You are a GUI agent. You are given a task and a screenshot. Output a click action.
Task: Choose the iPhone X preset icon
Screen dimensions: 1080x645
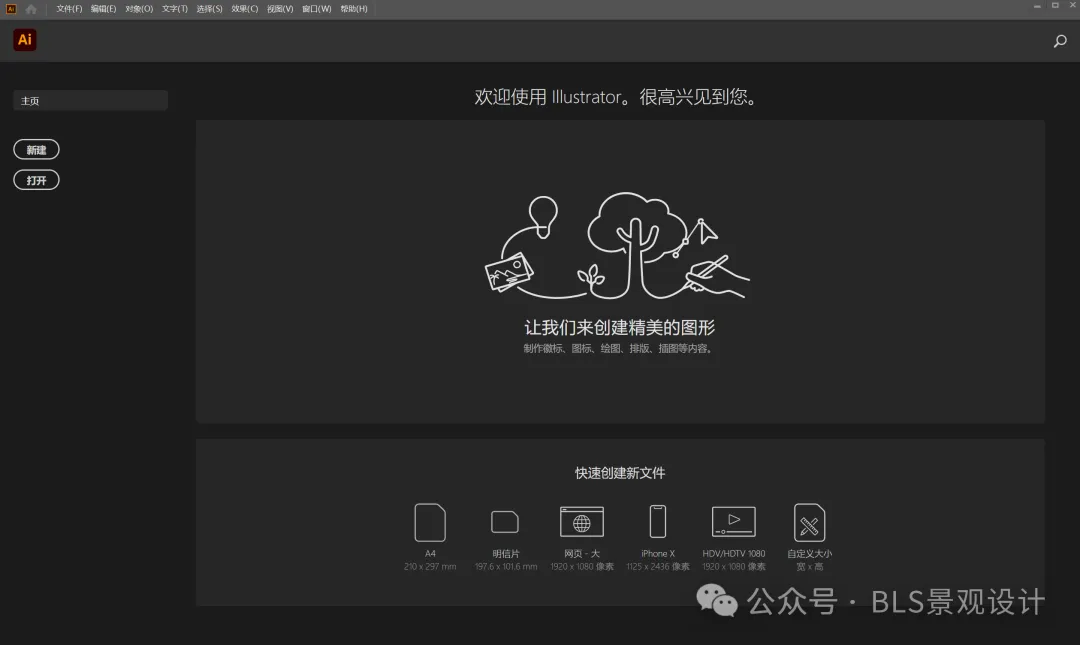tap(658, 521)
